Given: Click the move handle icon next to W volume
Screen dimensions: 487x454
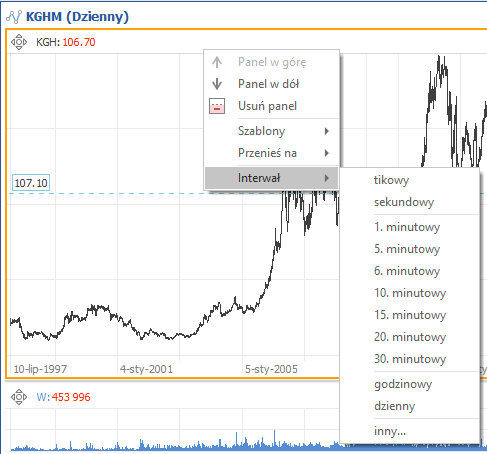Looking at the screenshot, I should click(x=19, y=397).
